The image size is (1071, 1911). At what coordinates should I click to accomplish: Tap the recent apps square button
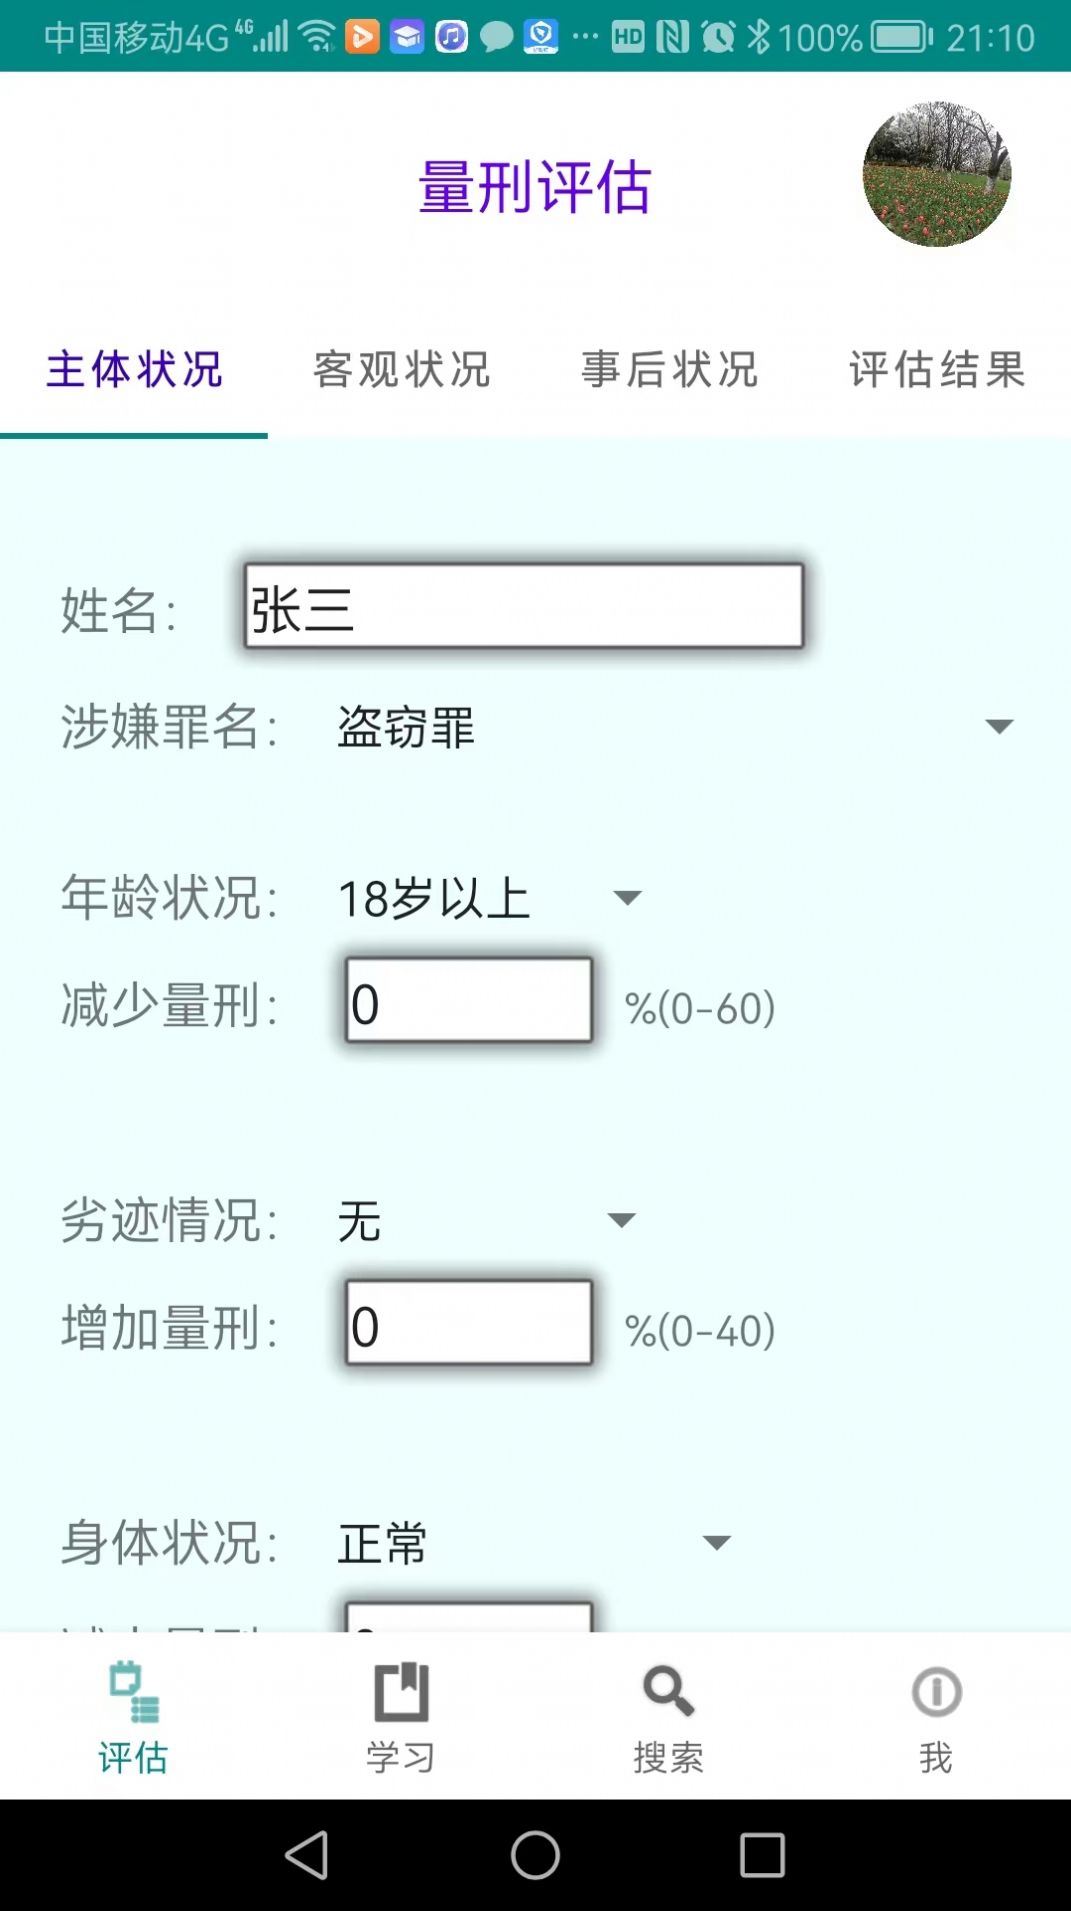click(x=762, y=1856)
